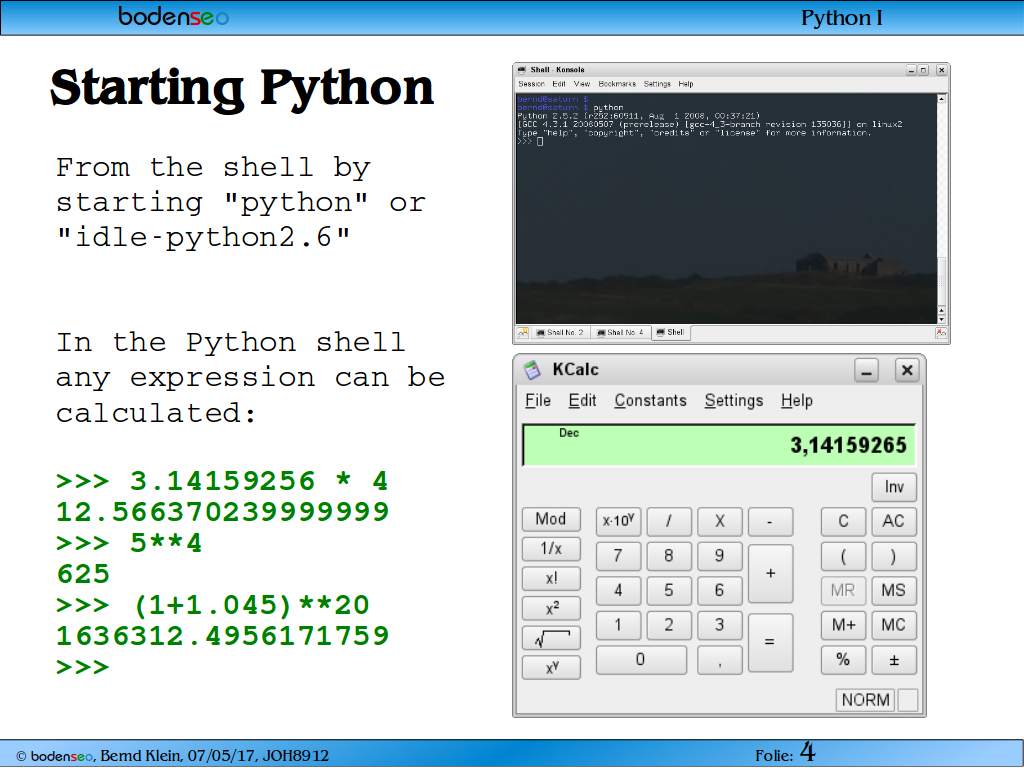This screenshot has width=1024, height=768.
Task: Open Konsole's Help menu
Action: [x=686, y=84]
